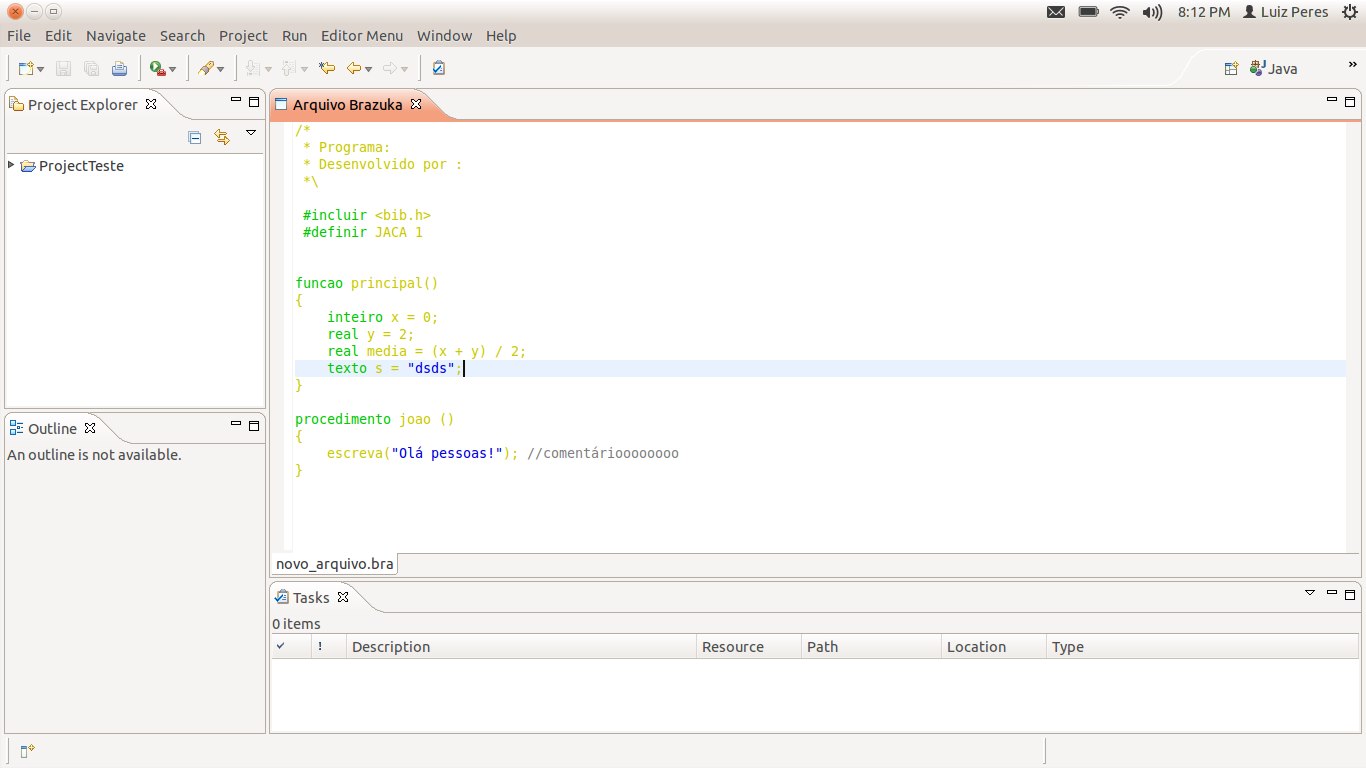Open the New wizard dropdown arrow
1366x768 pixels.
(41, 69)
